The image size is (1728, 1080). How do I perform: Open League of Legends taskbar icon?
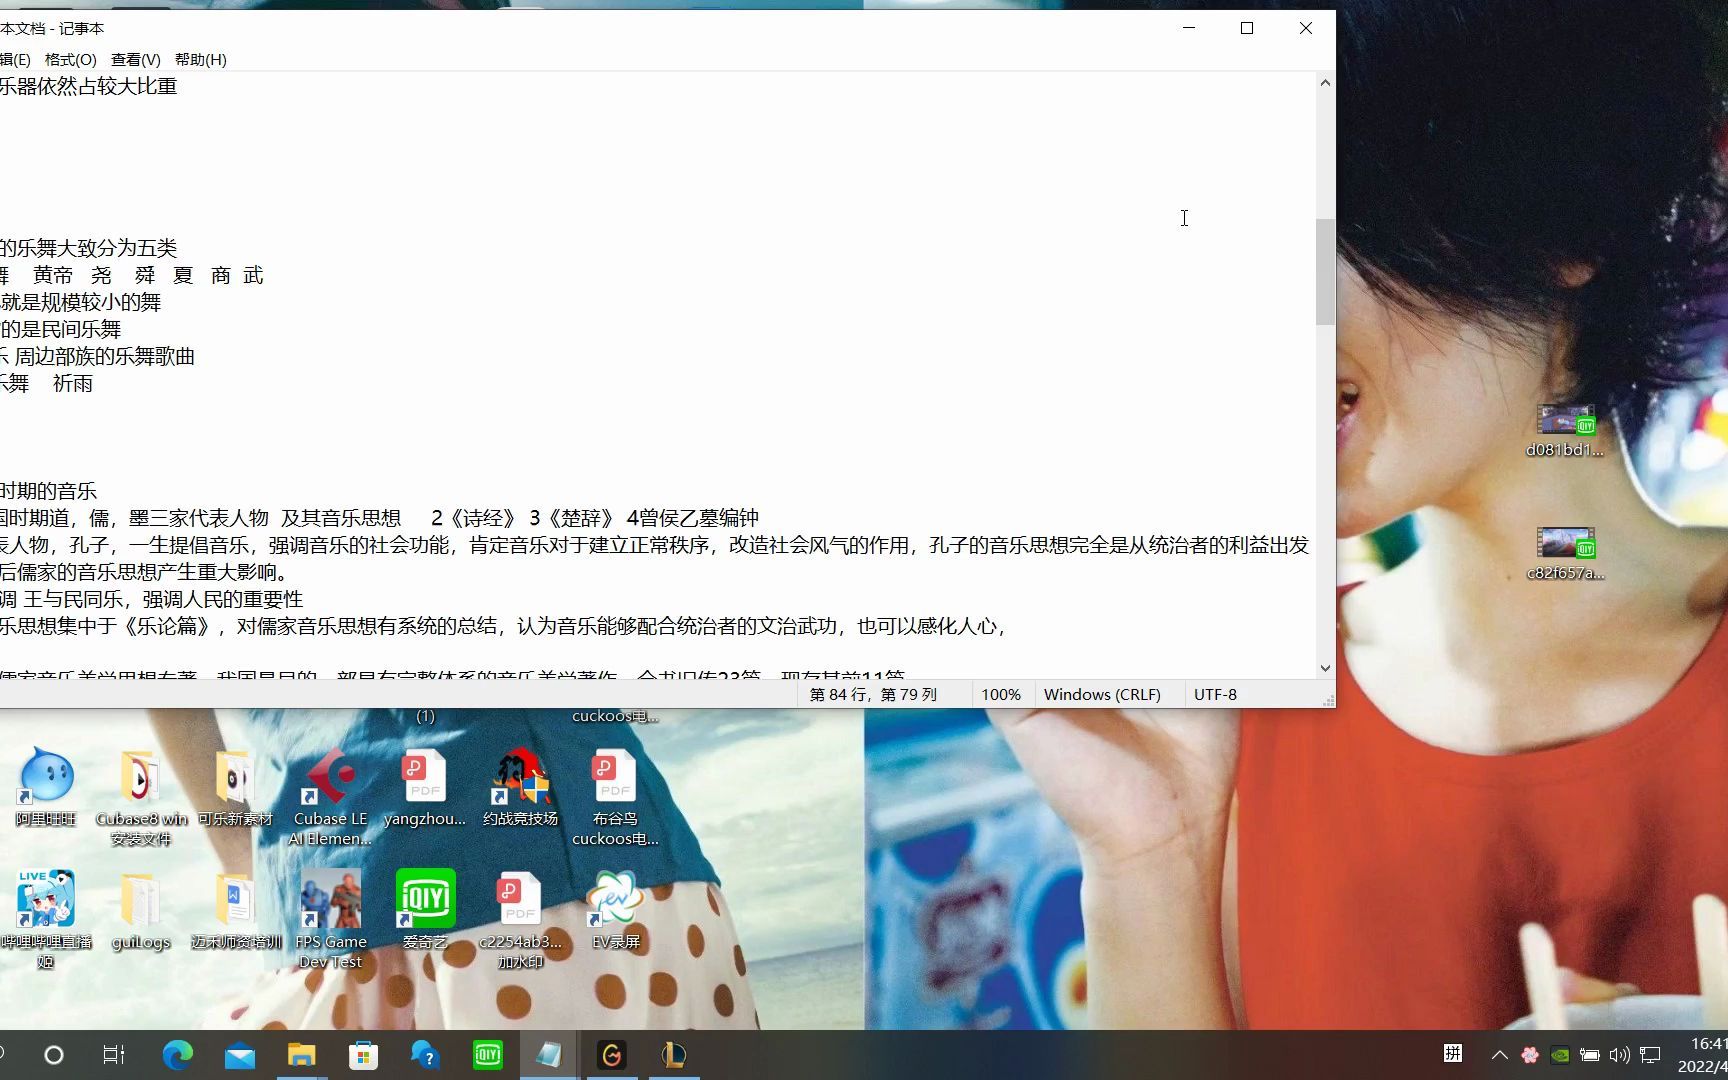coord(674,1055)
